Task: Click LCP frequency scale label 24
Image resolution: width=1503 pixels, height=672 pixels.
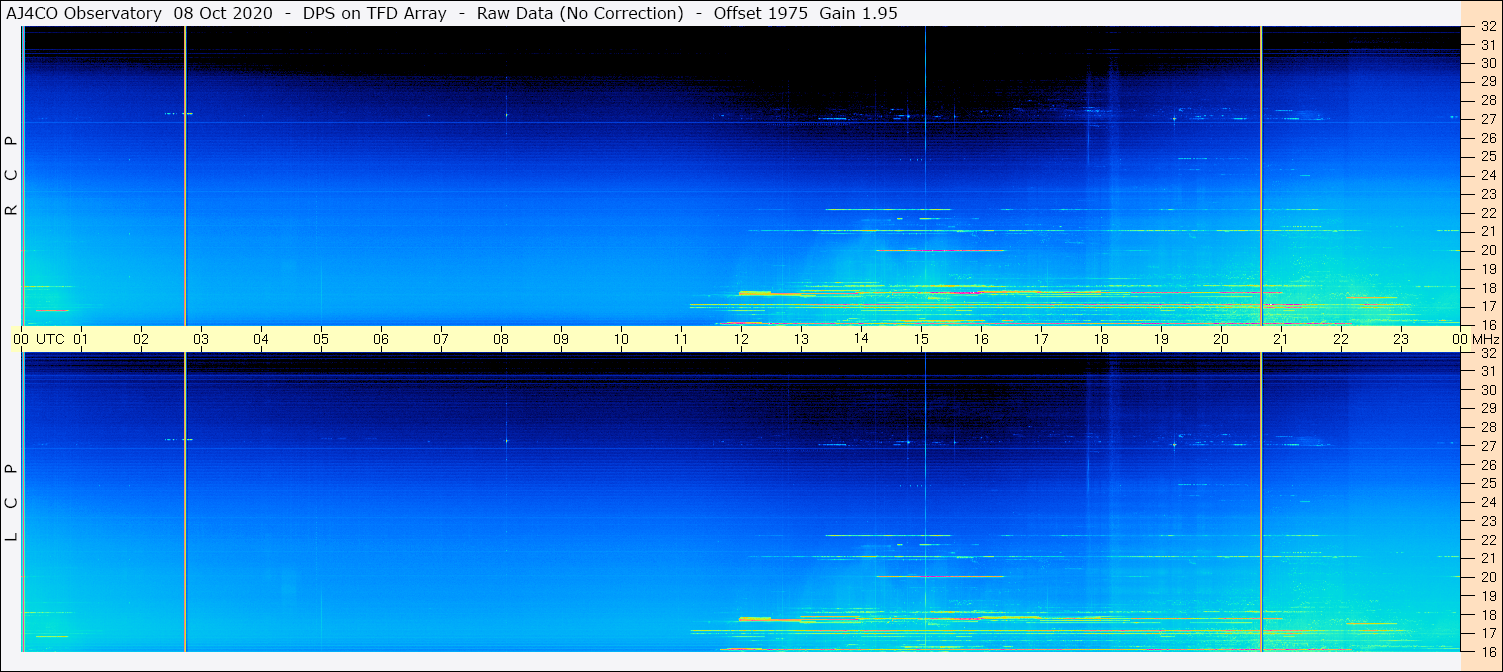Action: [x=1487, y=502]
